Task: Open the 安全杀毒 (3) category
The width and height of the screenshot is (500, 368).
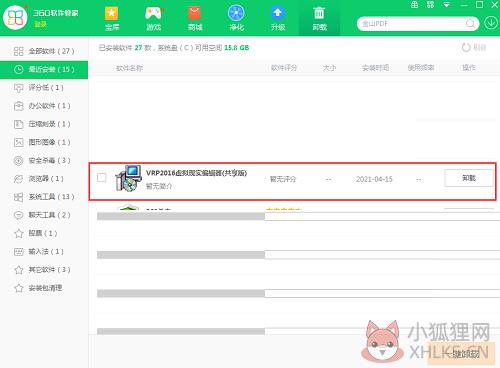Action: click(x=44, y=161)
